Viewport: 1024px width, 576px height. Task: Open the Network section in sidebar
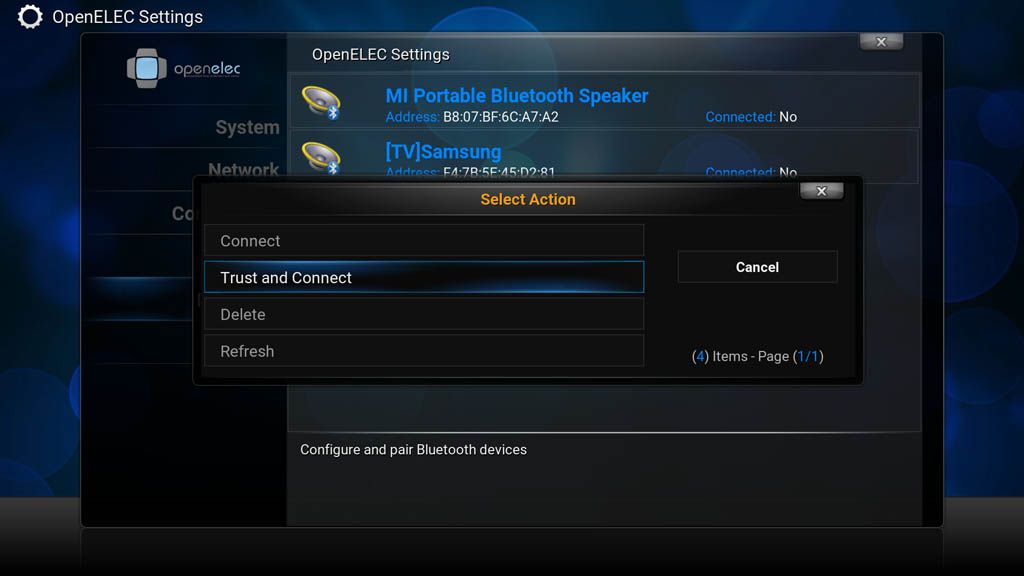coord(244,170)
